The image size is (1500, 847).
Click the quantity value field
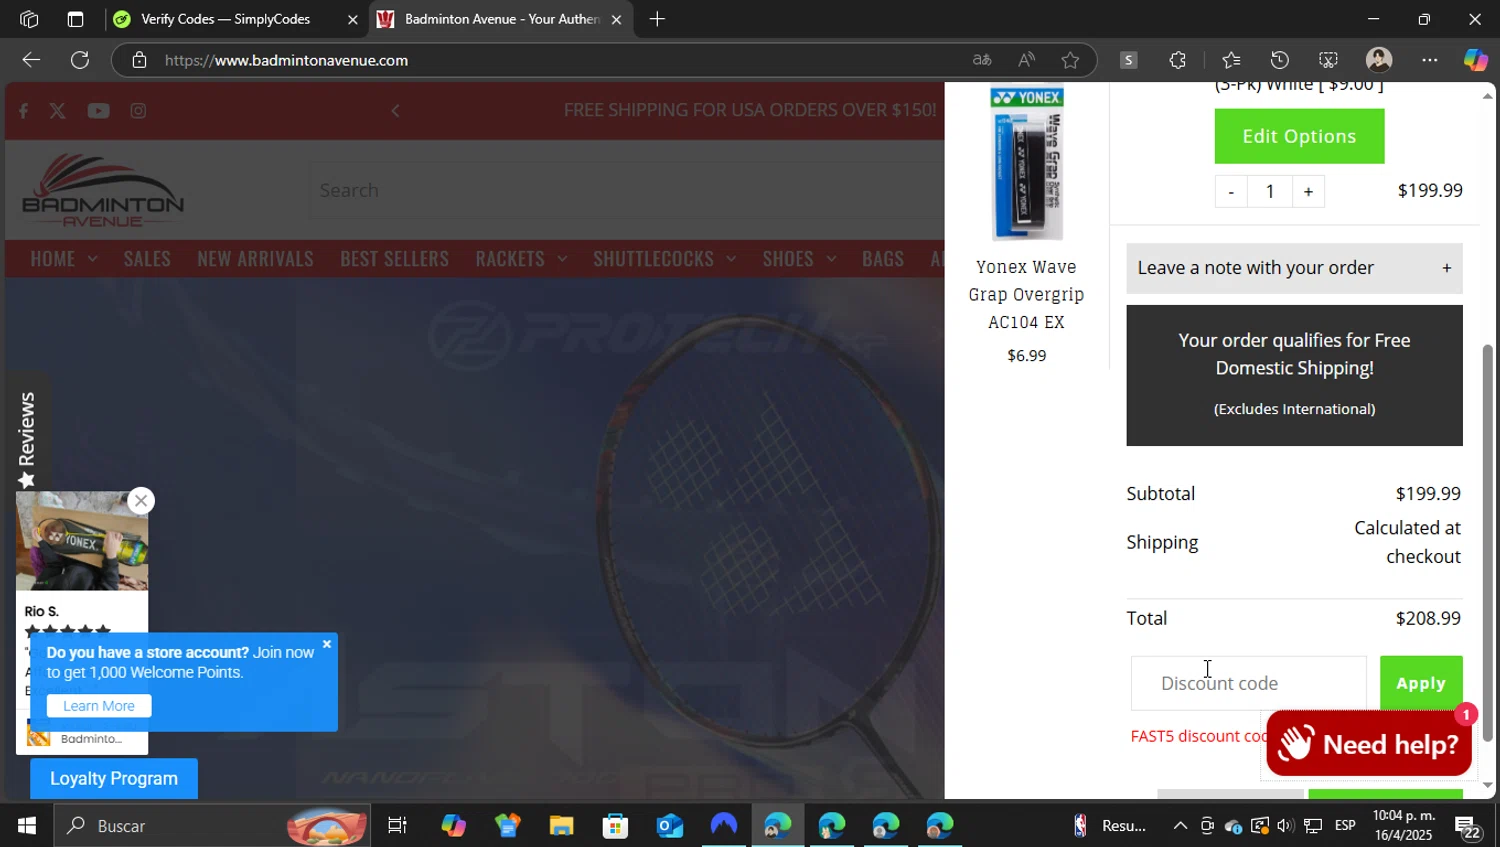pos(1270,191)
